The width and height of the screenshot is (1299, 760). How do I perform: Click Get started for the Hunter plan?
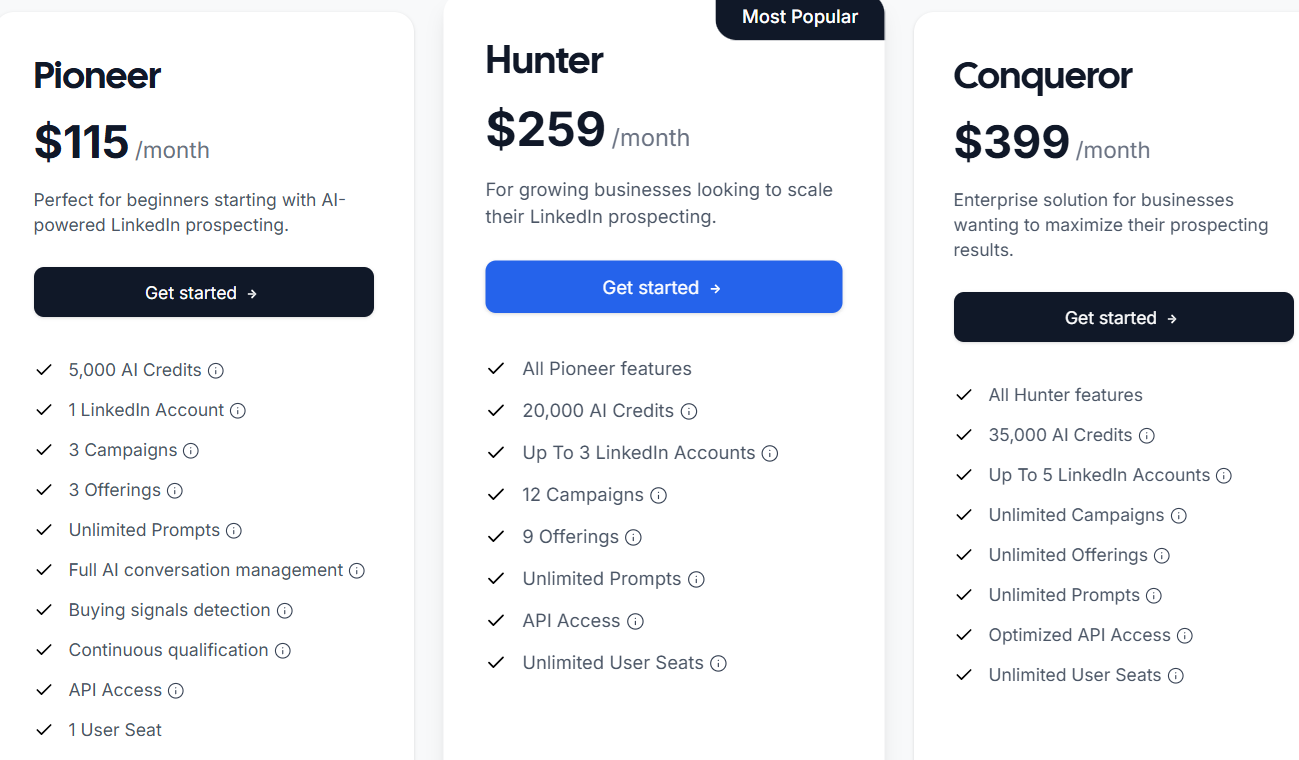(663, 287)
